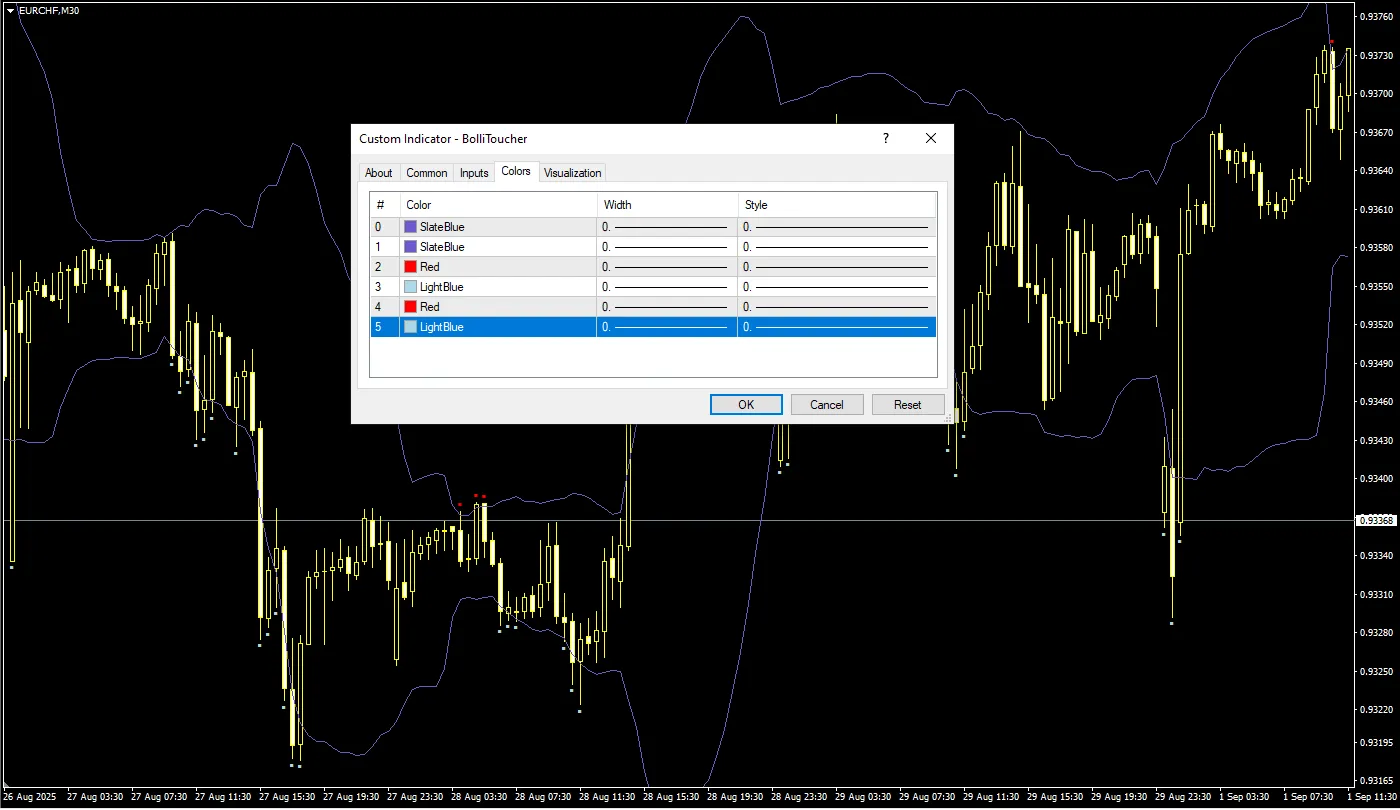Open the Inputs tab
1400x810 pixels.
[x=474, y=173]
